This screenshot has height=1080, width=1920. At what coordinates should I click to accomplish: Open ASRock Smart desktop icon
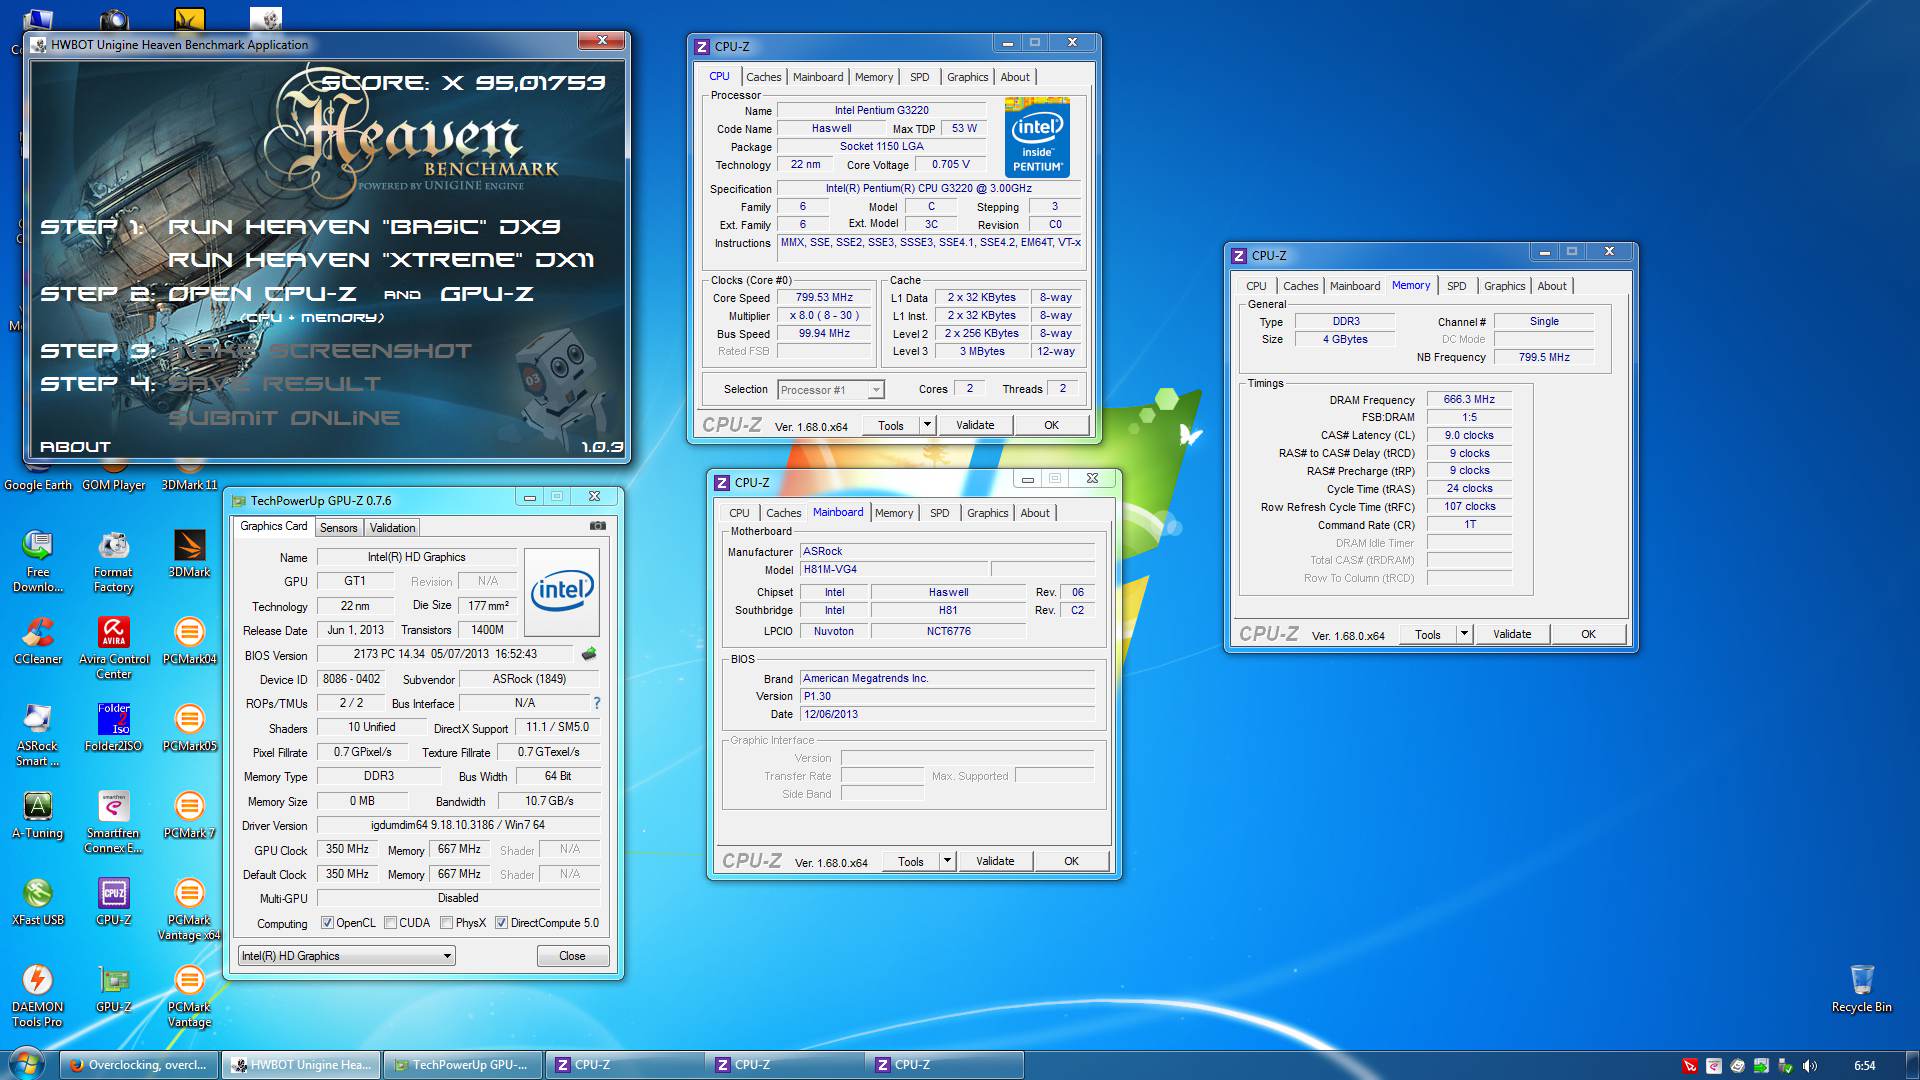38,735
